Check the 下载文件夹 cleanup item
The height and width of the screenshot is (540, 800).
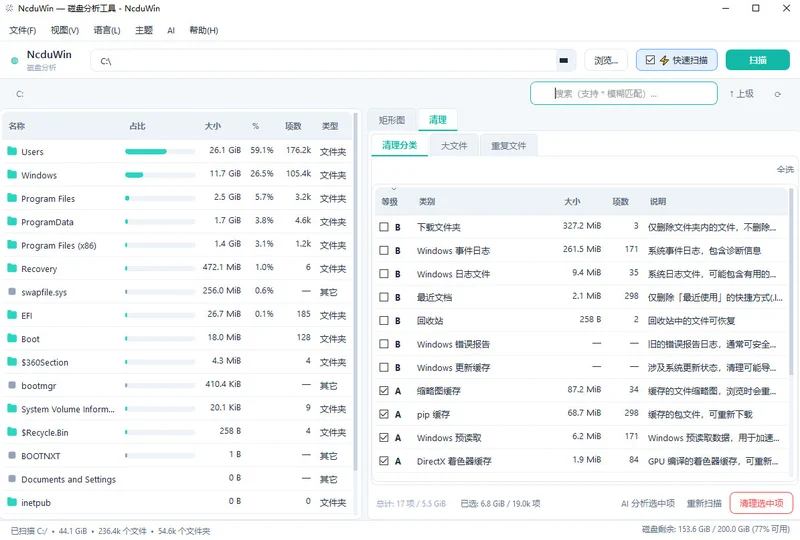(x=384, y=227)
